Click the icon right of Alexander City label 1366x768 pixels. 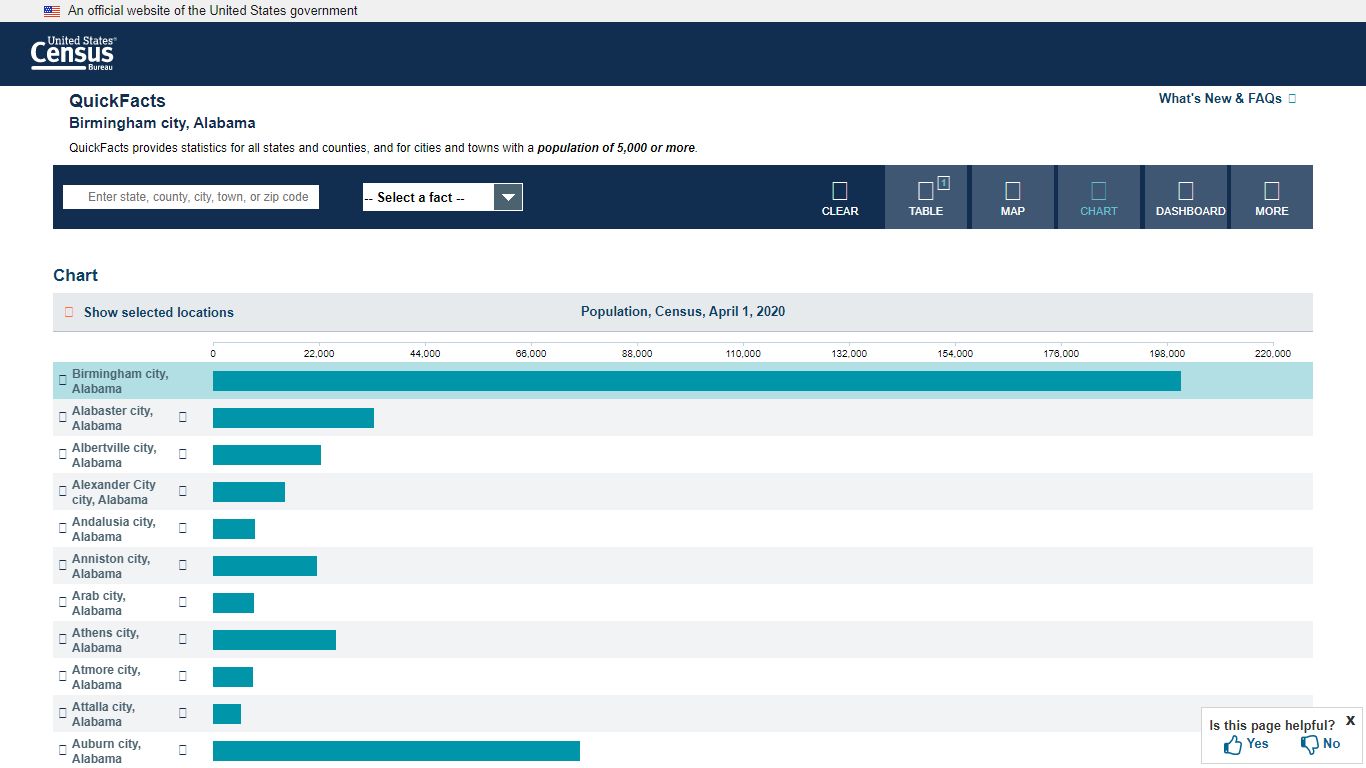click(x=183, y=491)
